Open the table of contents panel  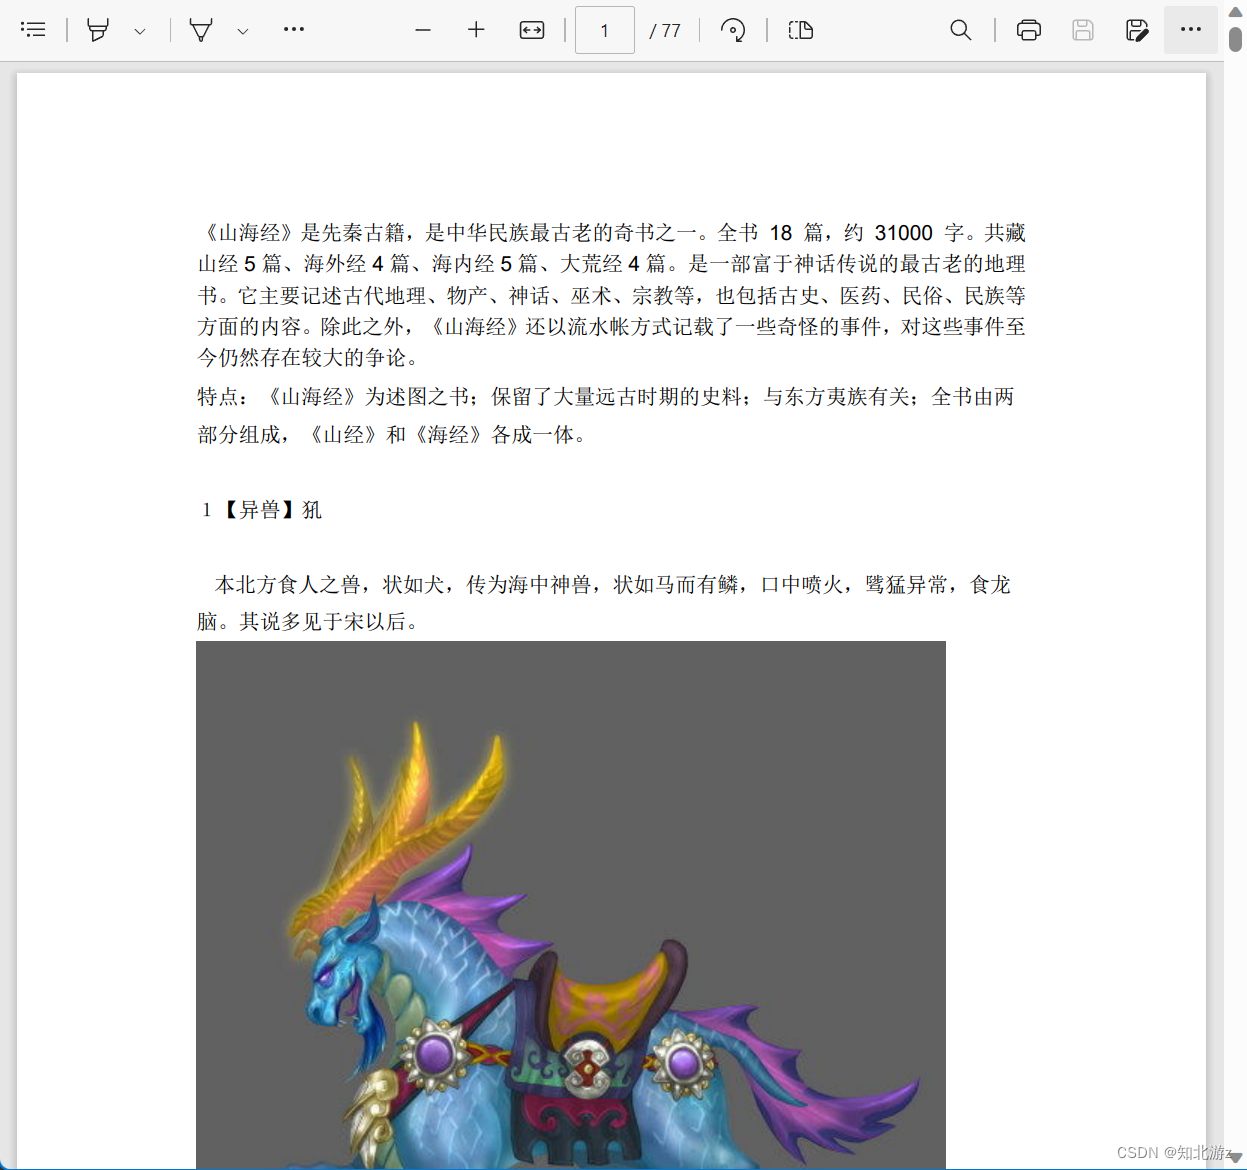[x=33, y=30]
